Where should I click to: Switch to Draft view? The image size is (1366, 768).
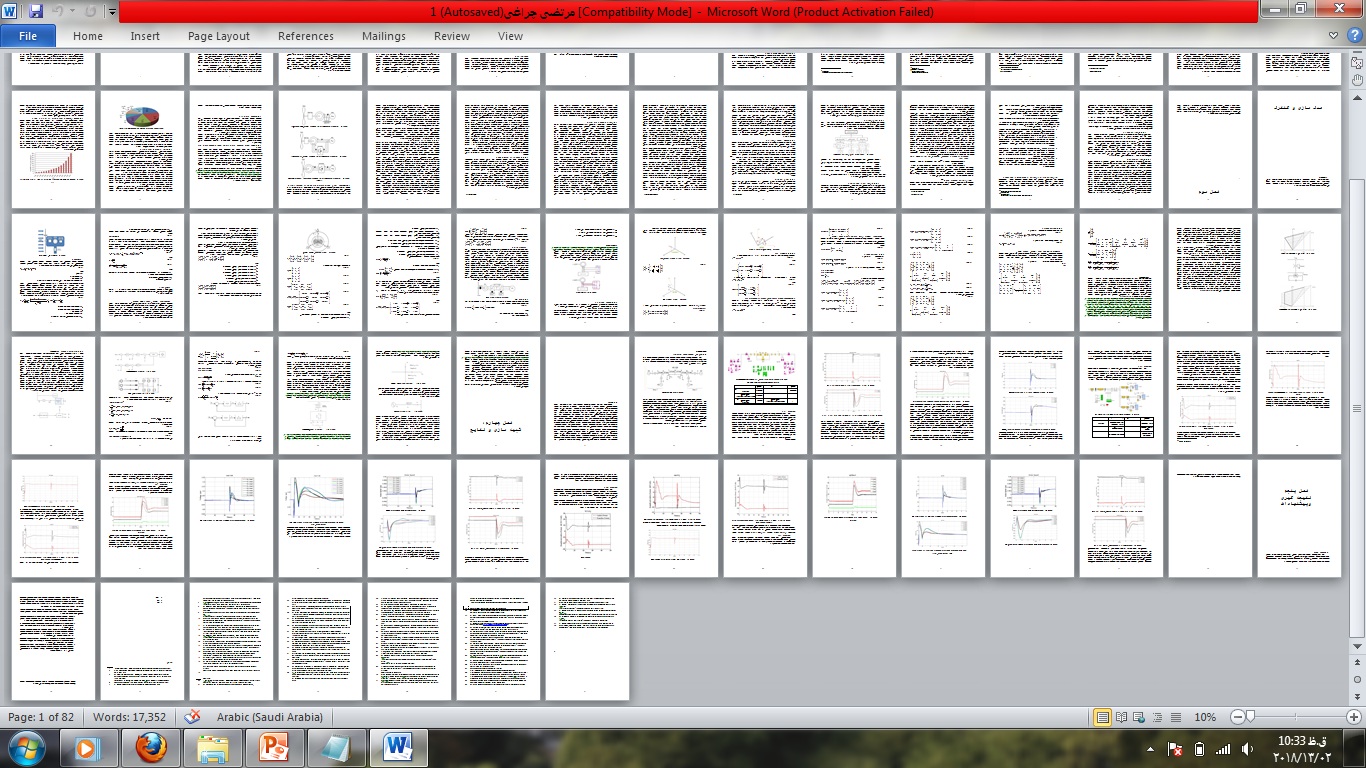(1176, 717)
